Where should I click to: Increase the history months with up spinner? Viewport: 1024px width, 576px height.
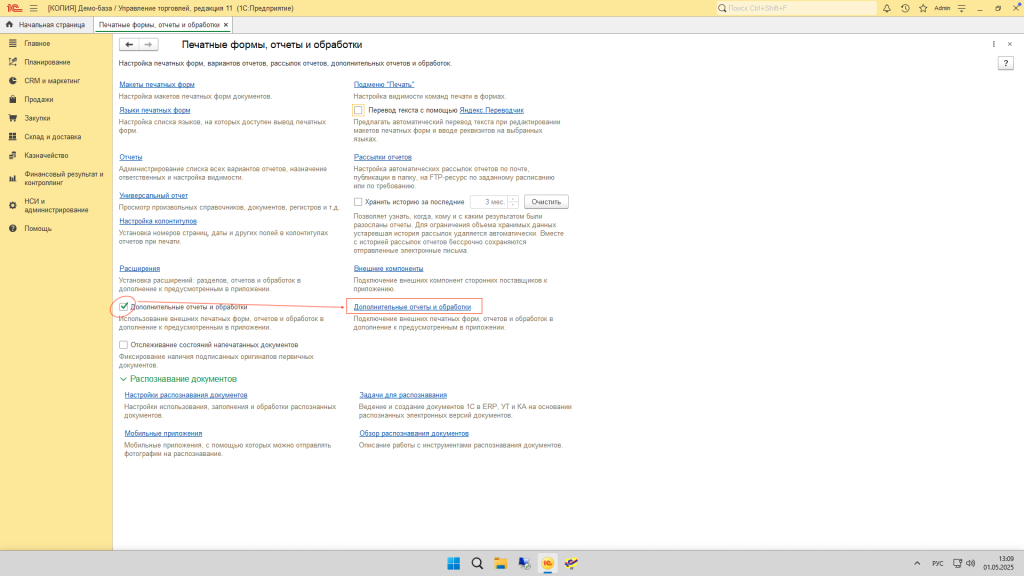click(513, 199)
